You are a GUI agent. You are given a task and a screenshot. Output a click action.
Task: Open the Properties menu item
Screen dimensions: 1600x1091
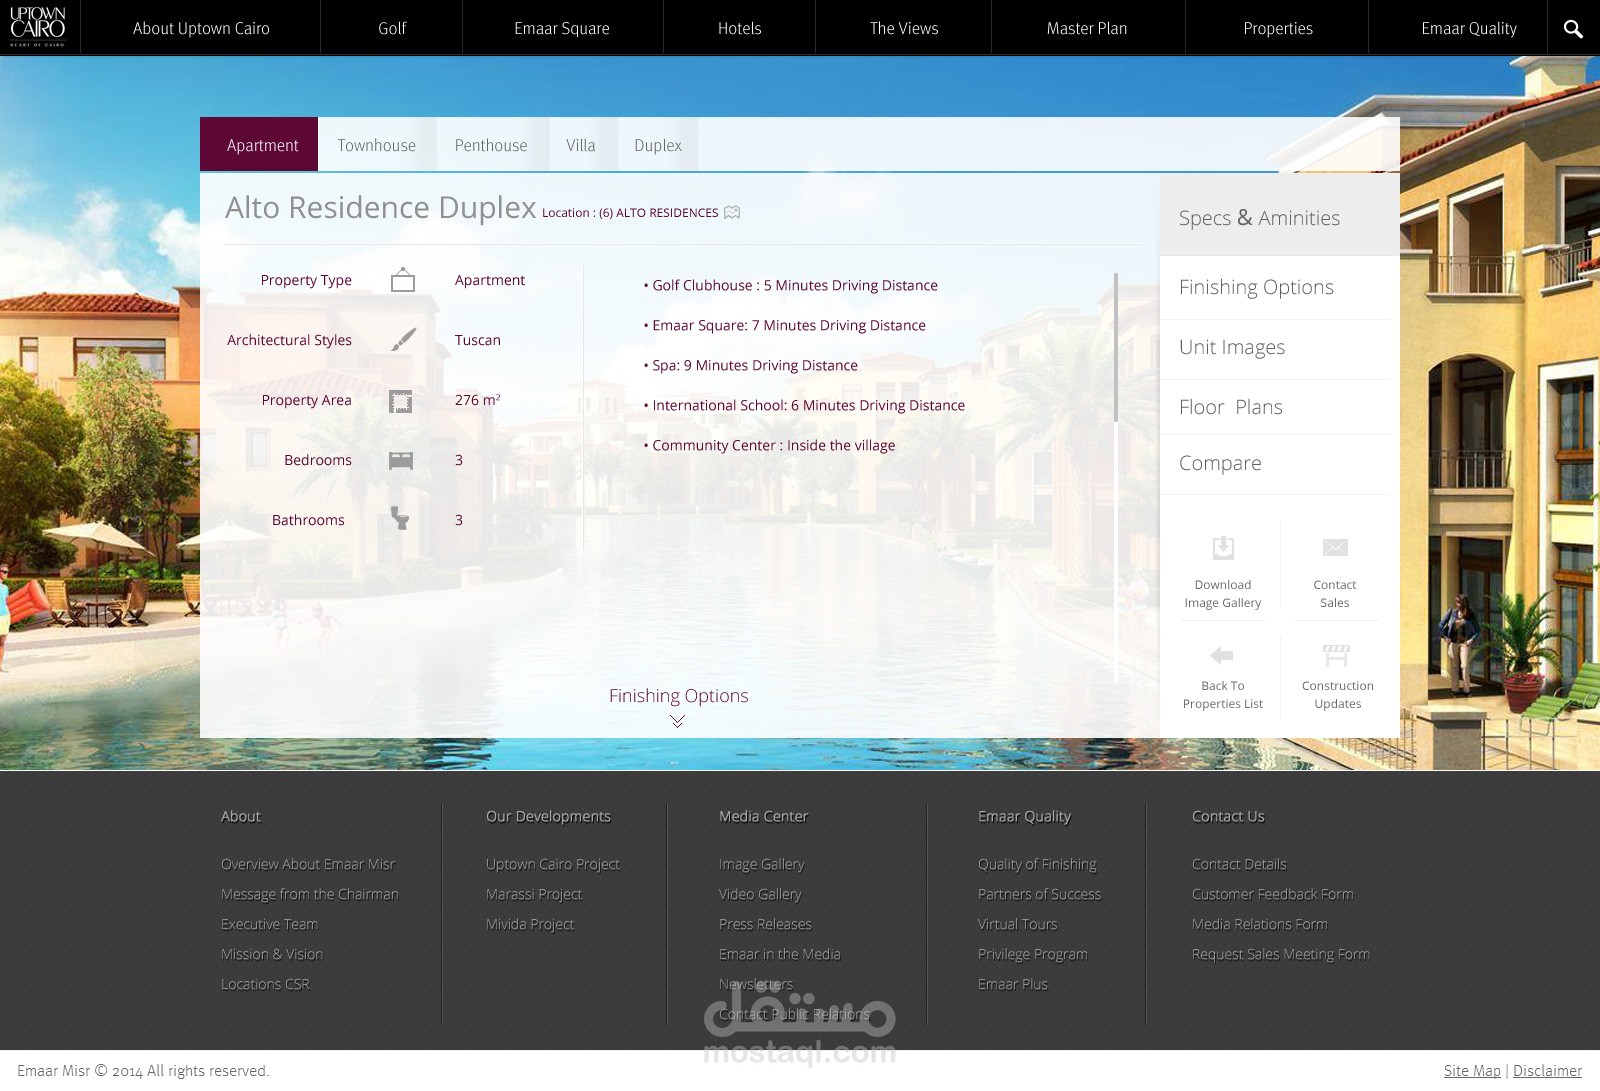click(x=1278, y=28)
